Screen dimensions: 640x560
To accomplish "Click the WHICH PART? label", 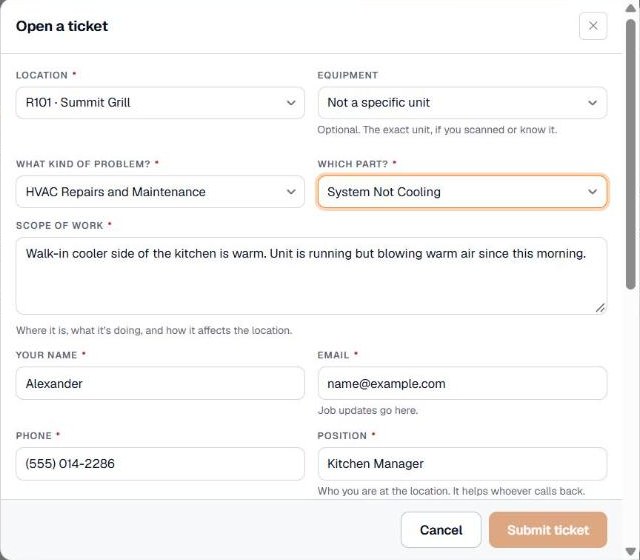I will 353,164.
